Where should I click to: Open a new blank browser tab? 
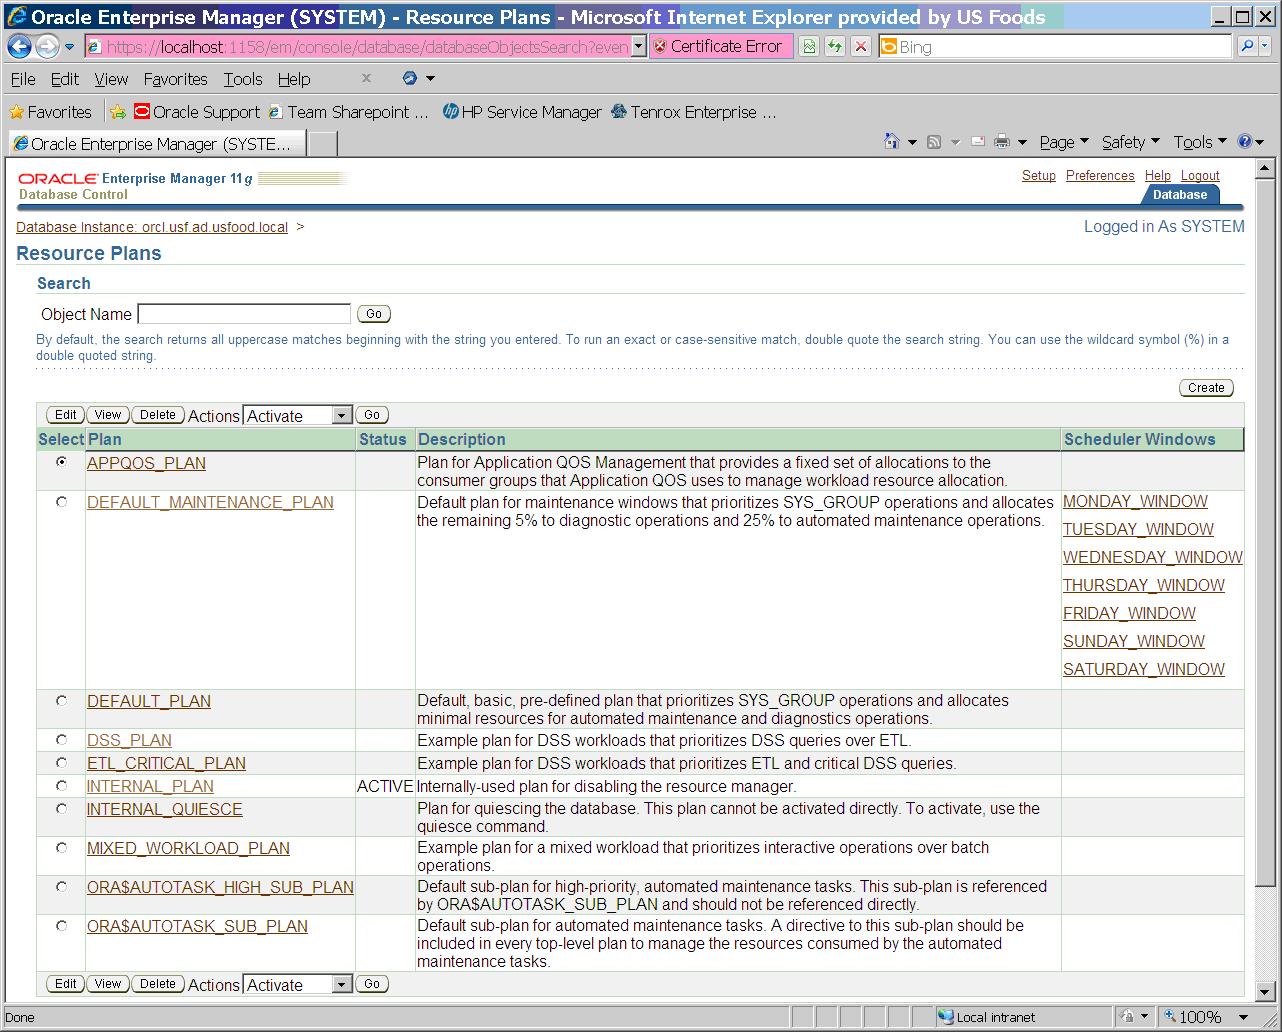[x=322, y=144]
